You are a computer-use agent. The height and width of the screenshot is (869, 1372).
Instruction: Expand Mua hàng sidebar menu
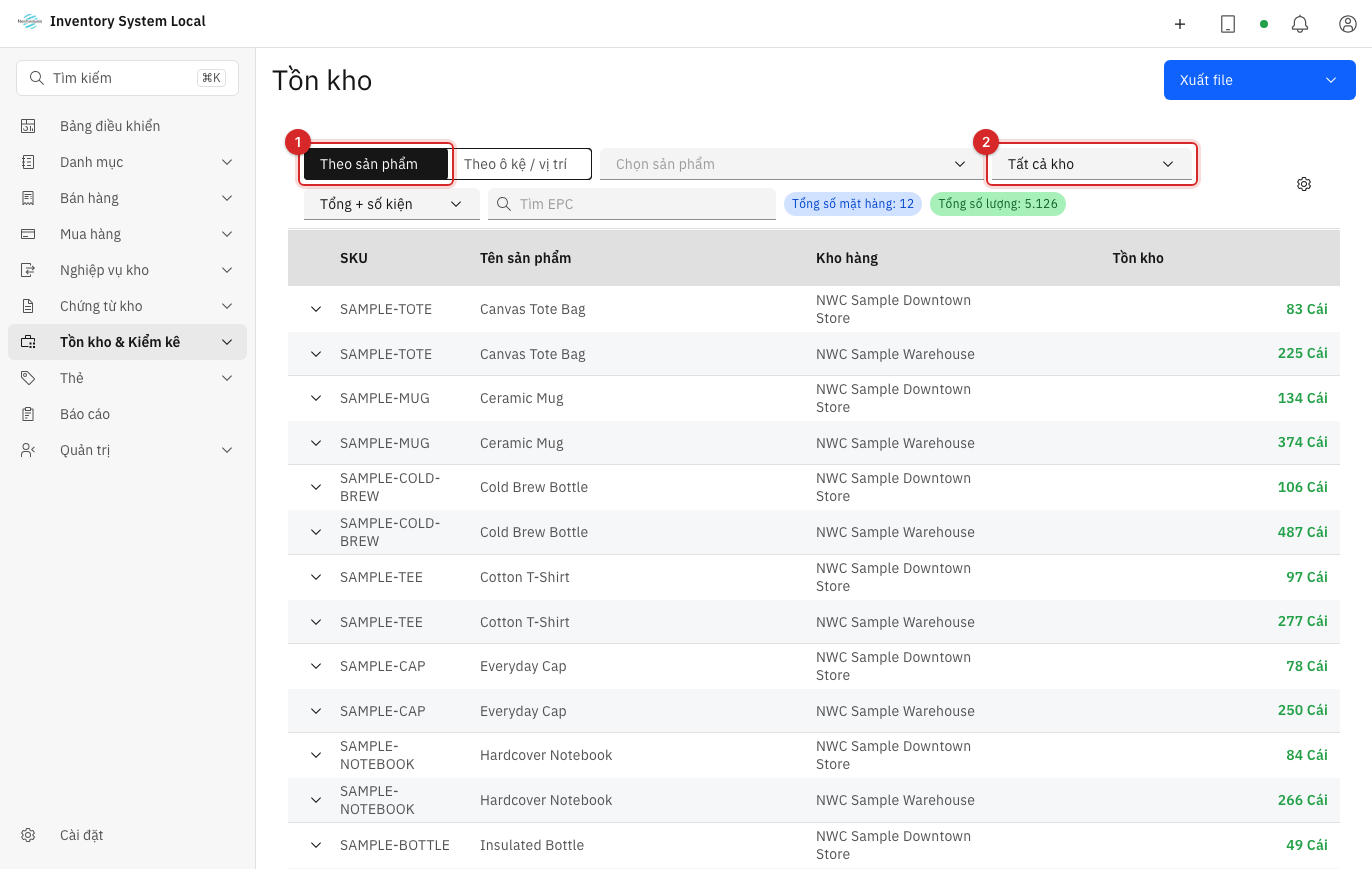[x=127, y=234]
